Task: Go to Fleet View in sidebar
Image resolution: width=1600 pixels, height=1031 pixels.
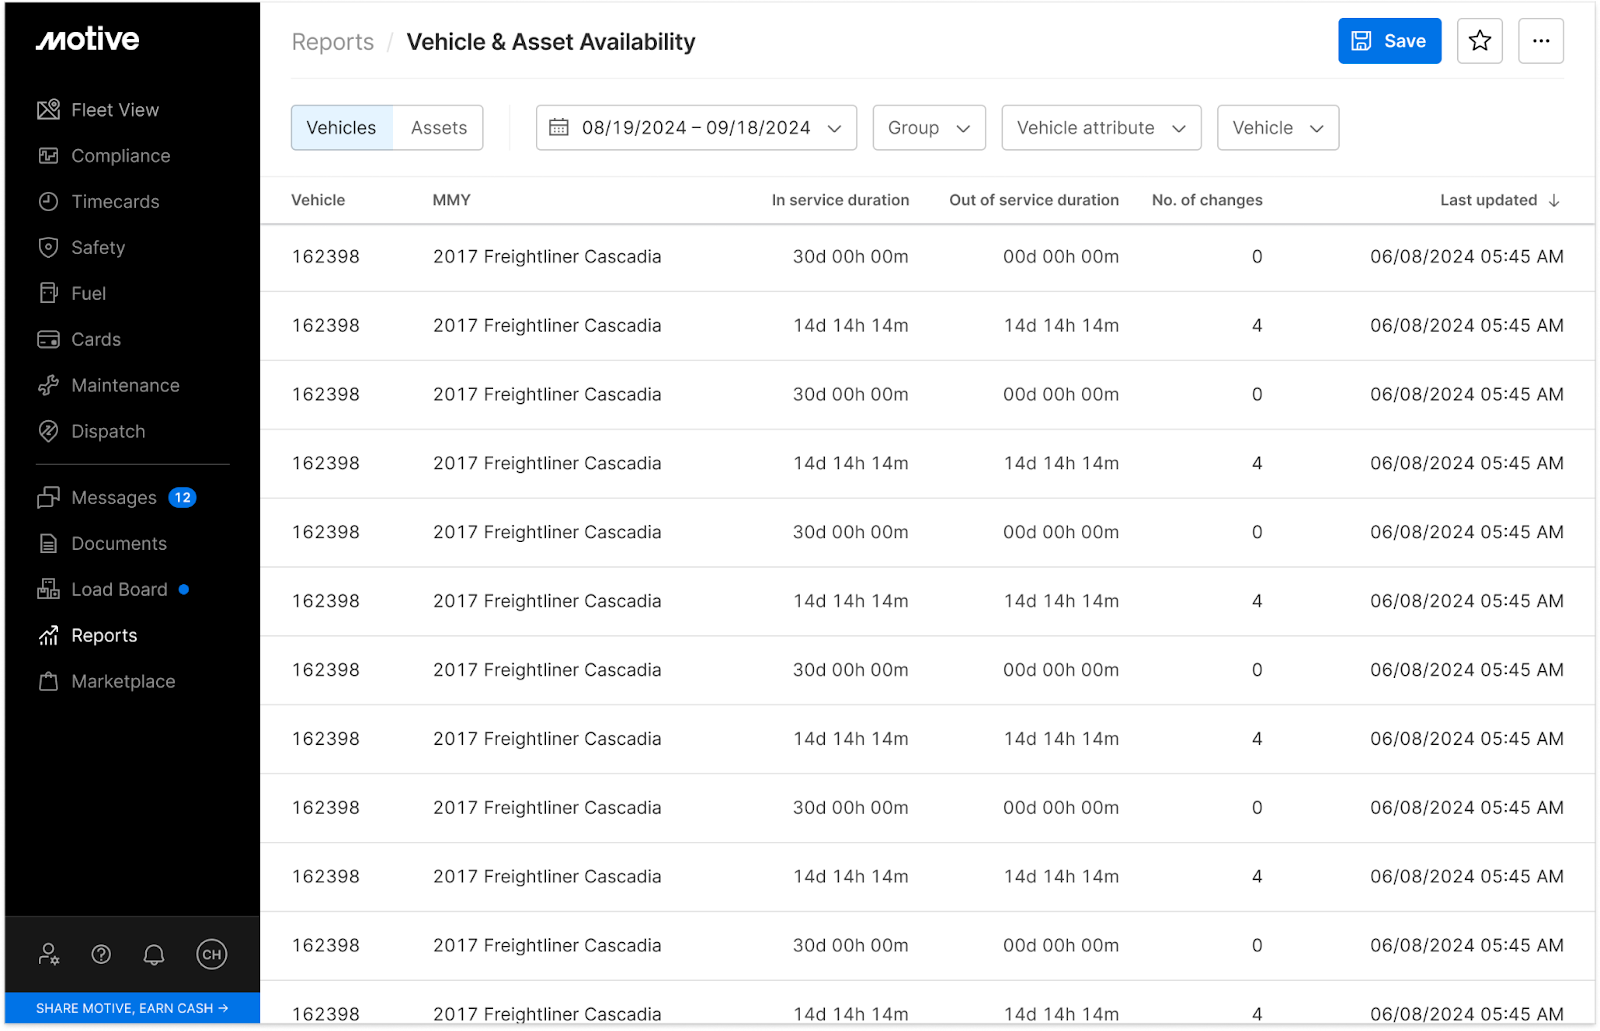Action: coord(114,110)
